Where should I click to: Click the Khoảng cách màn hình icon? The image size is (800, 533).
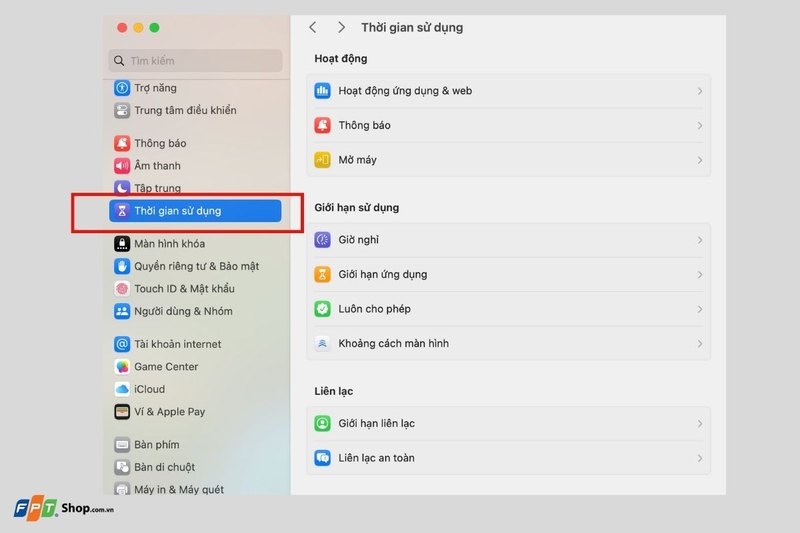point(322,344)
